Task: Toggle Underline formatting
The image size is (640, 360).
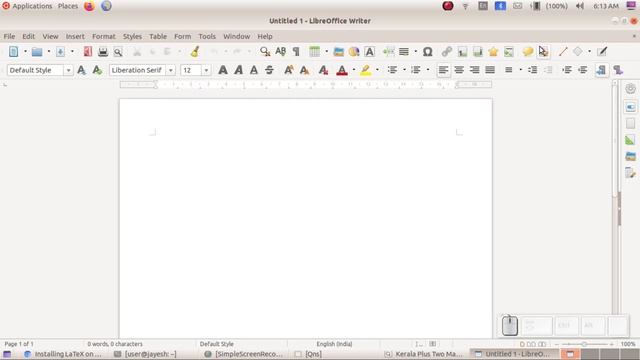Action: (x=254, y=70)
